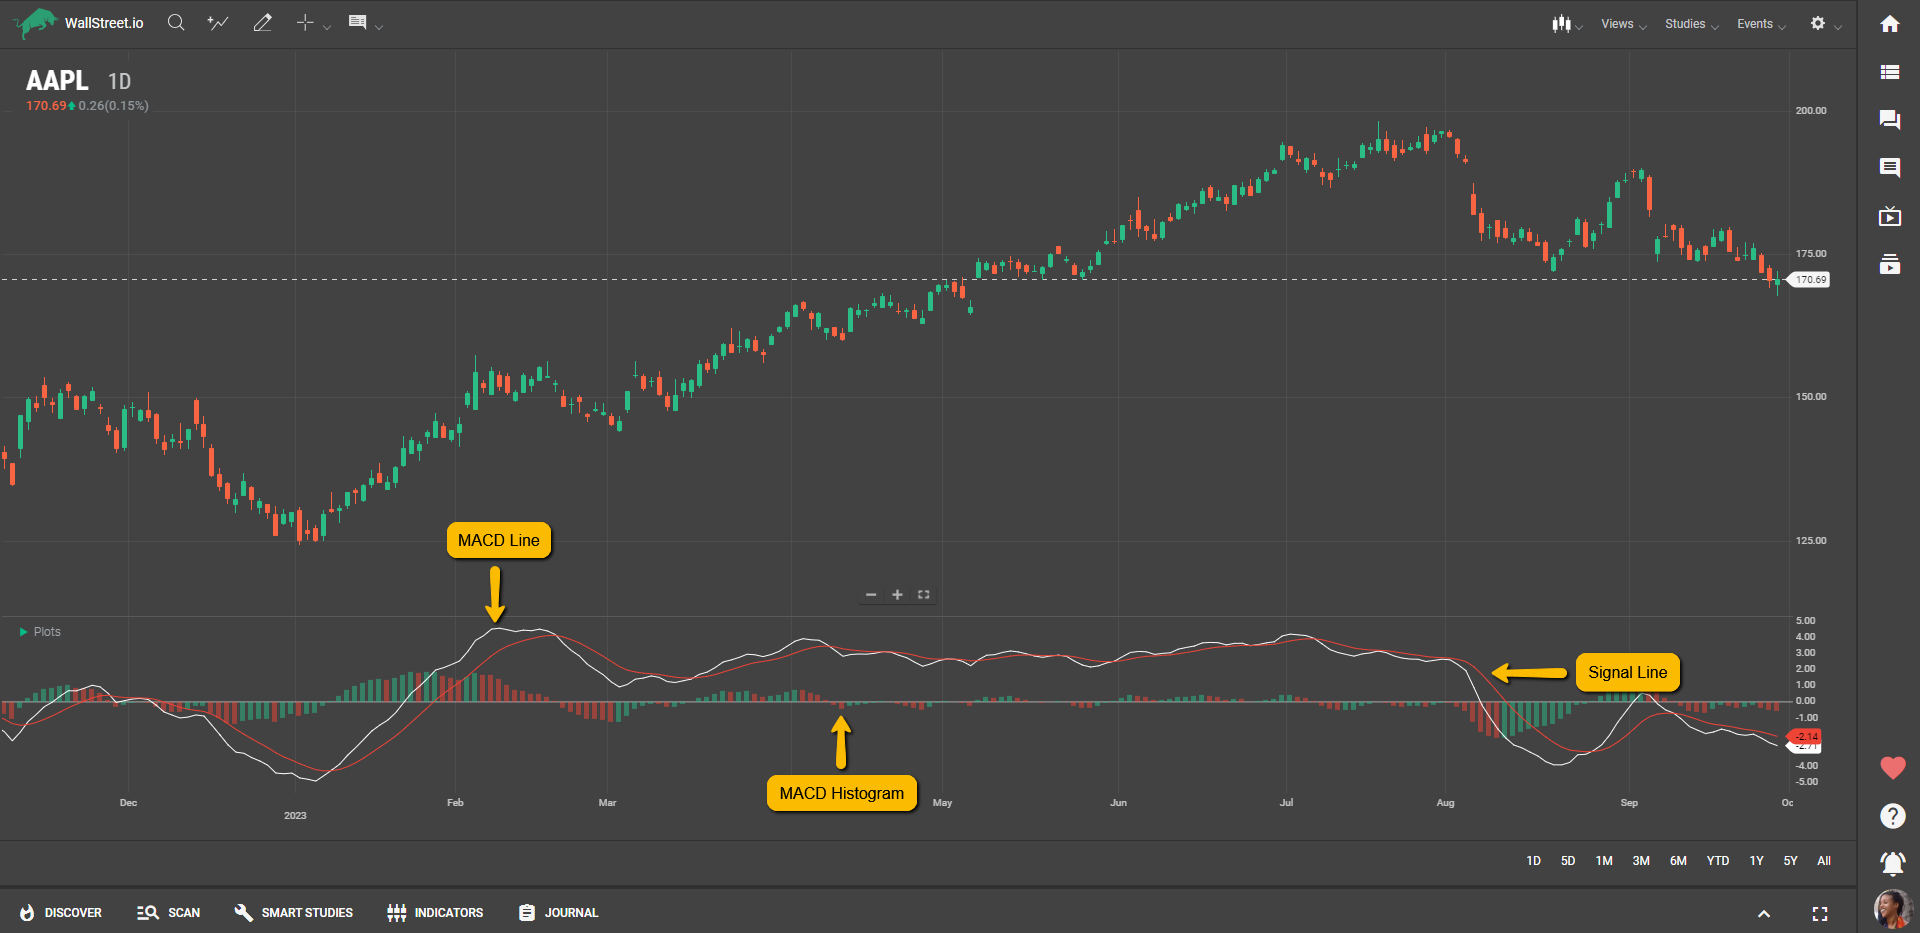Open Smart Studies
Screen dimensions: 1920x933
(x=293, y=913)
